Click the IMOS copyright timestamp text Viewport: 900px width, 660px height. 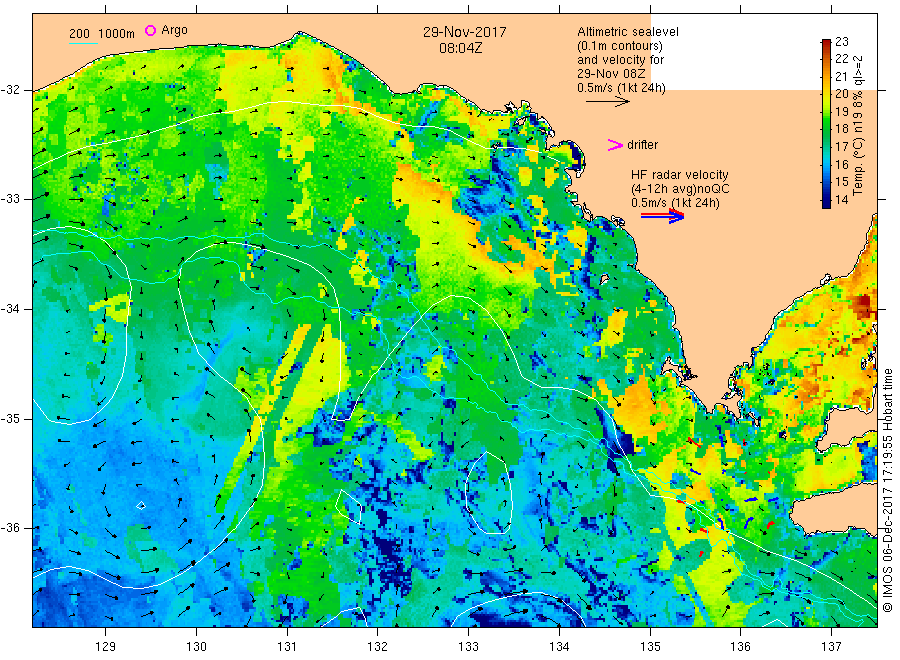point(887,491)
